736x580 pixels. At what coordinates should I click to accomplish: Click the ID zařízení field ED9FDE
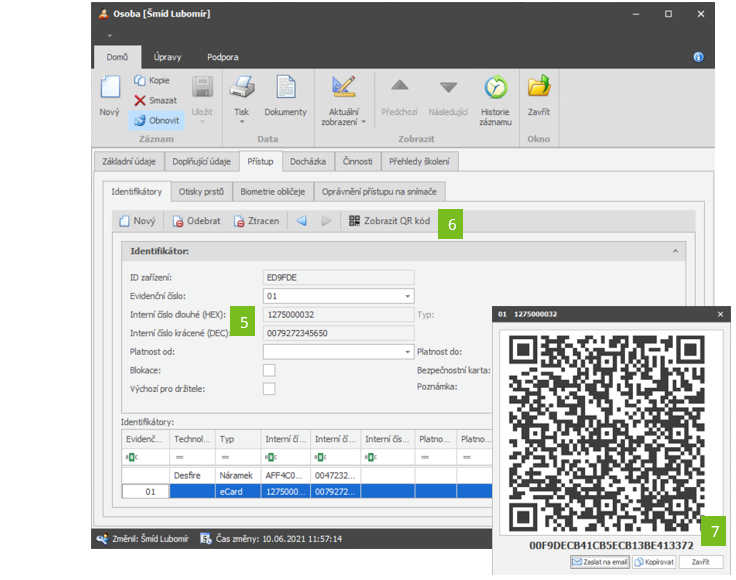tap(338, 278)
